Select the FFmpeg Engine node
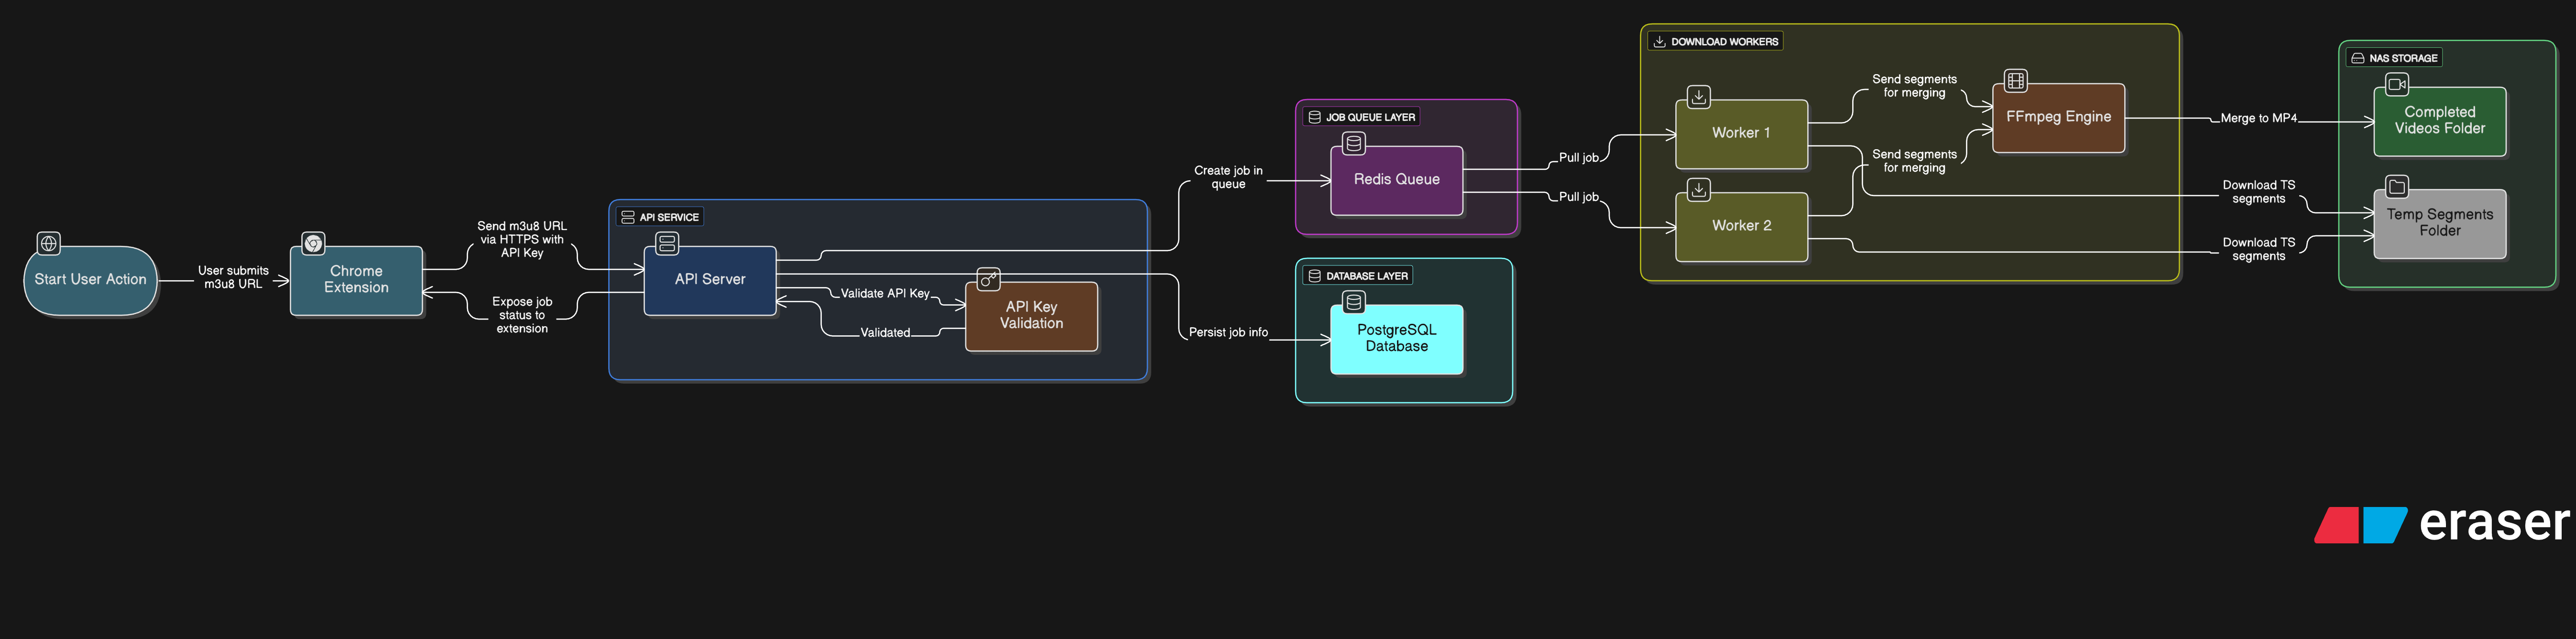This screenshot has height=639, width=2576. point(2059,117)
